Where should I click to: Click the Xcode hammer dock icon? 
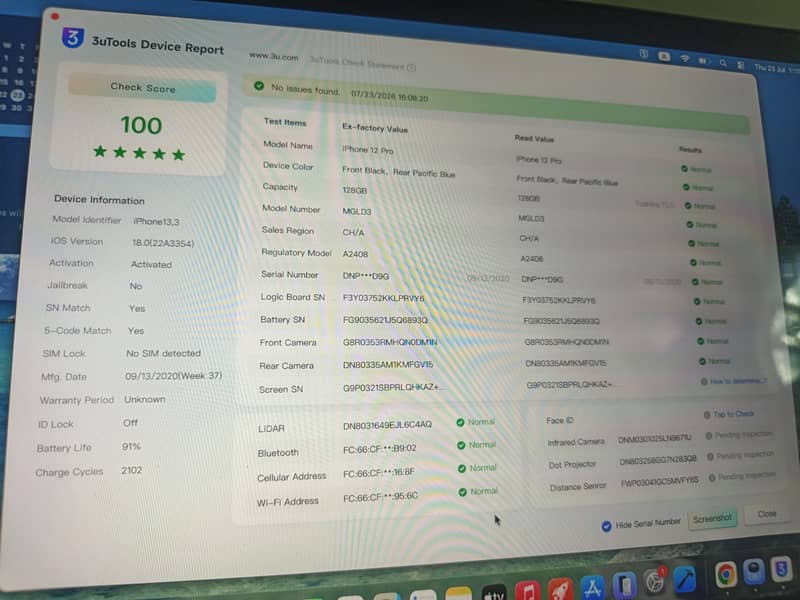[x=685, y=578]
